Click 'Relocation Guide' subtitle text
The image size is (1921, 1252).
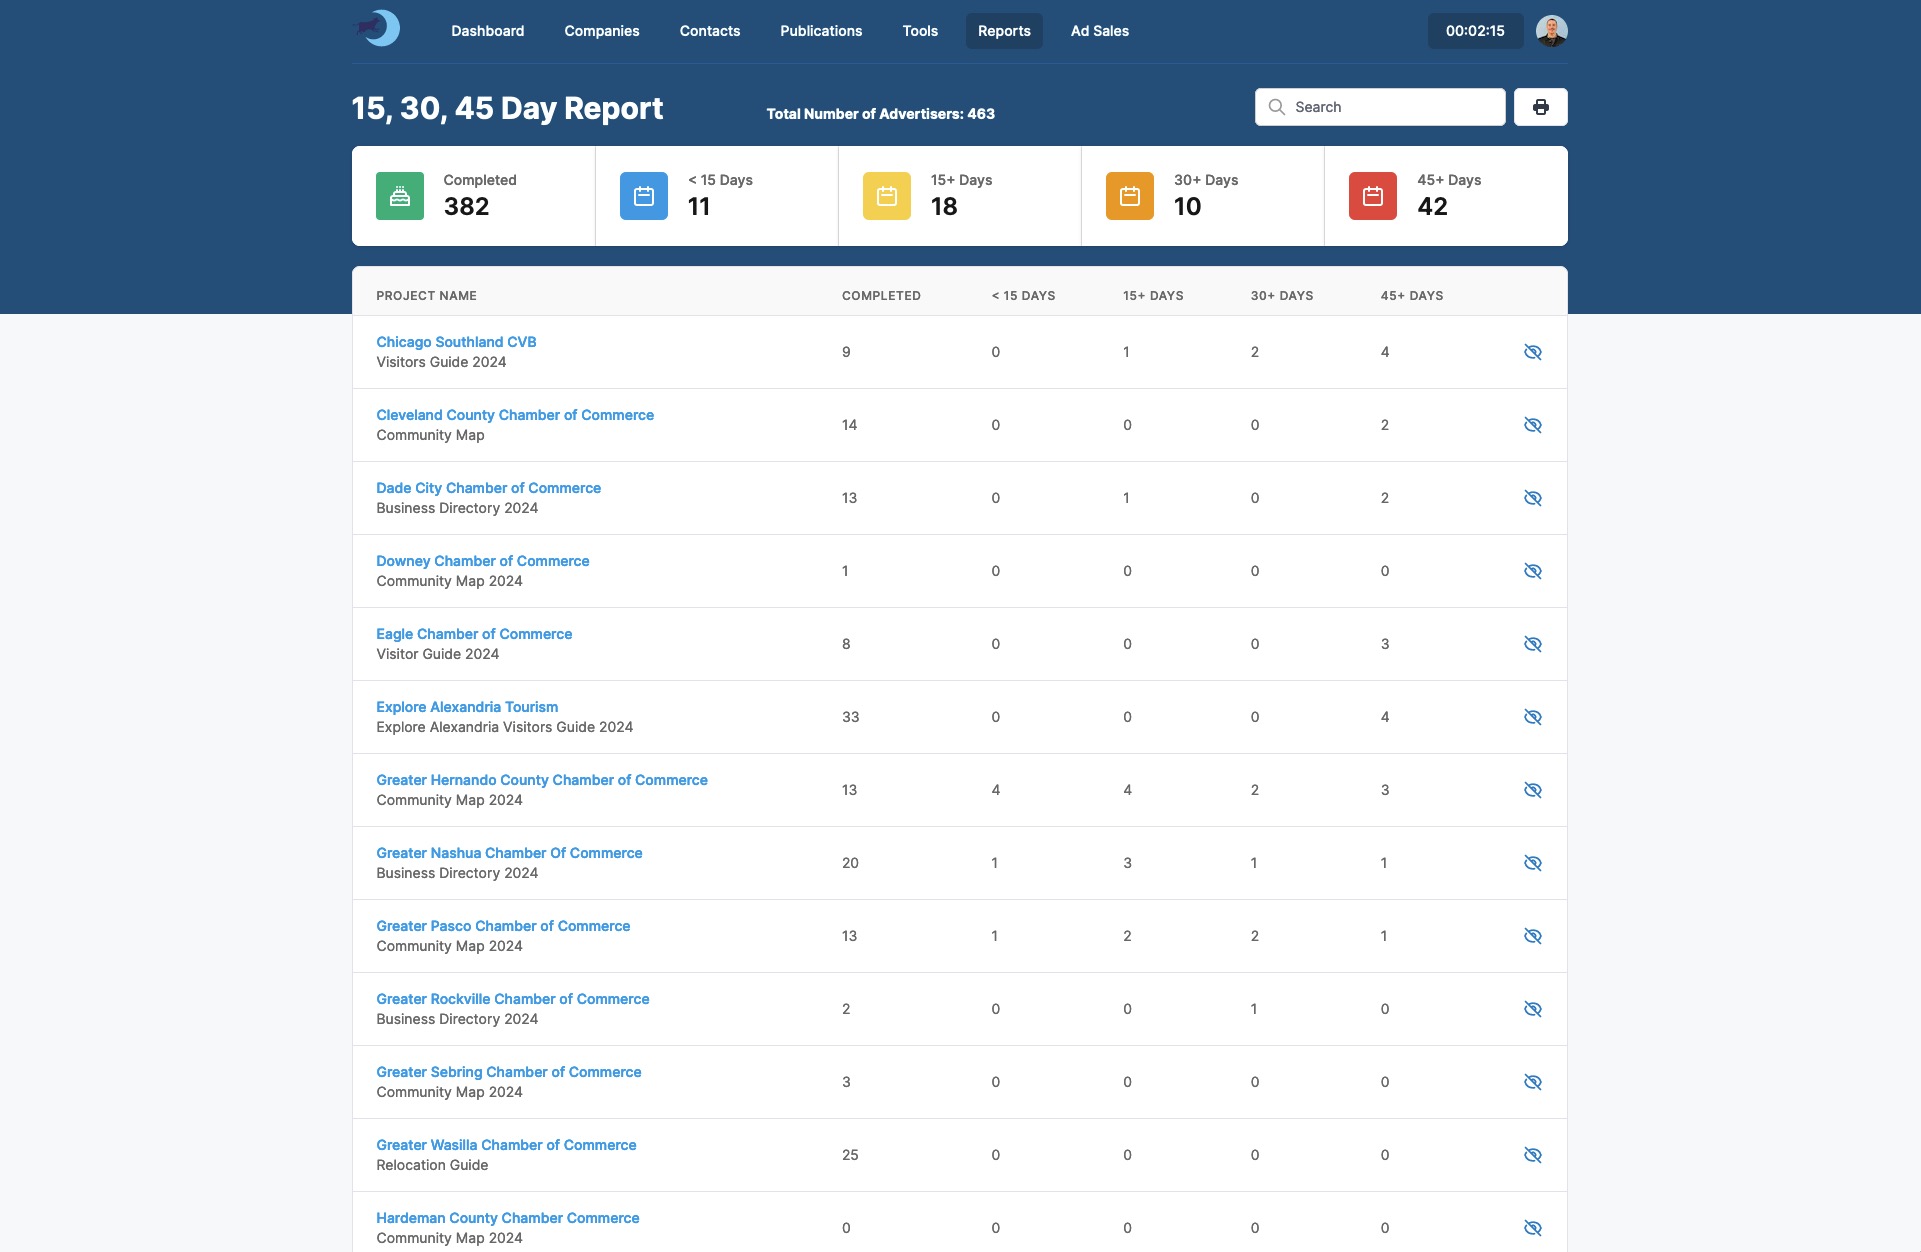pos(432,1165)
